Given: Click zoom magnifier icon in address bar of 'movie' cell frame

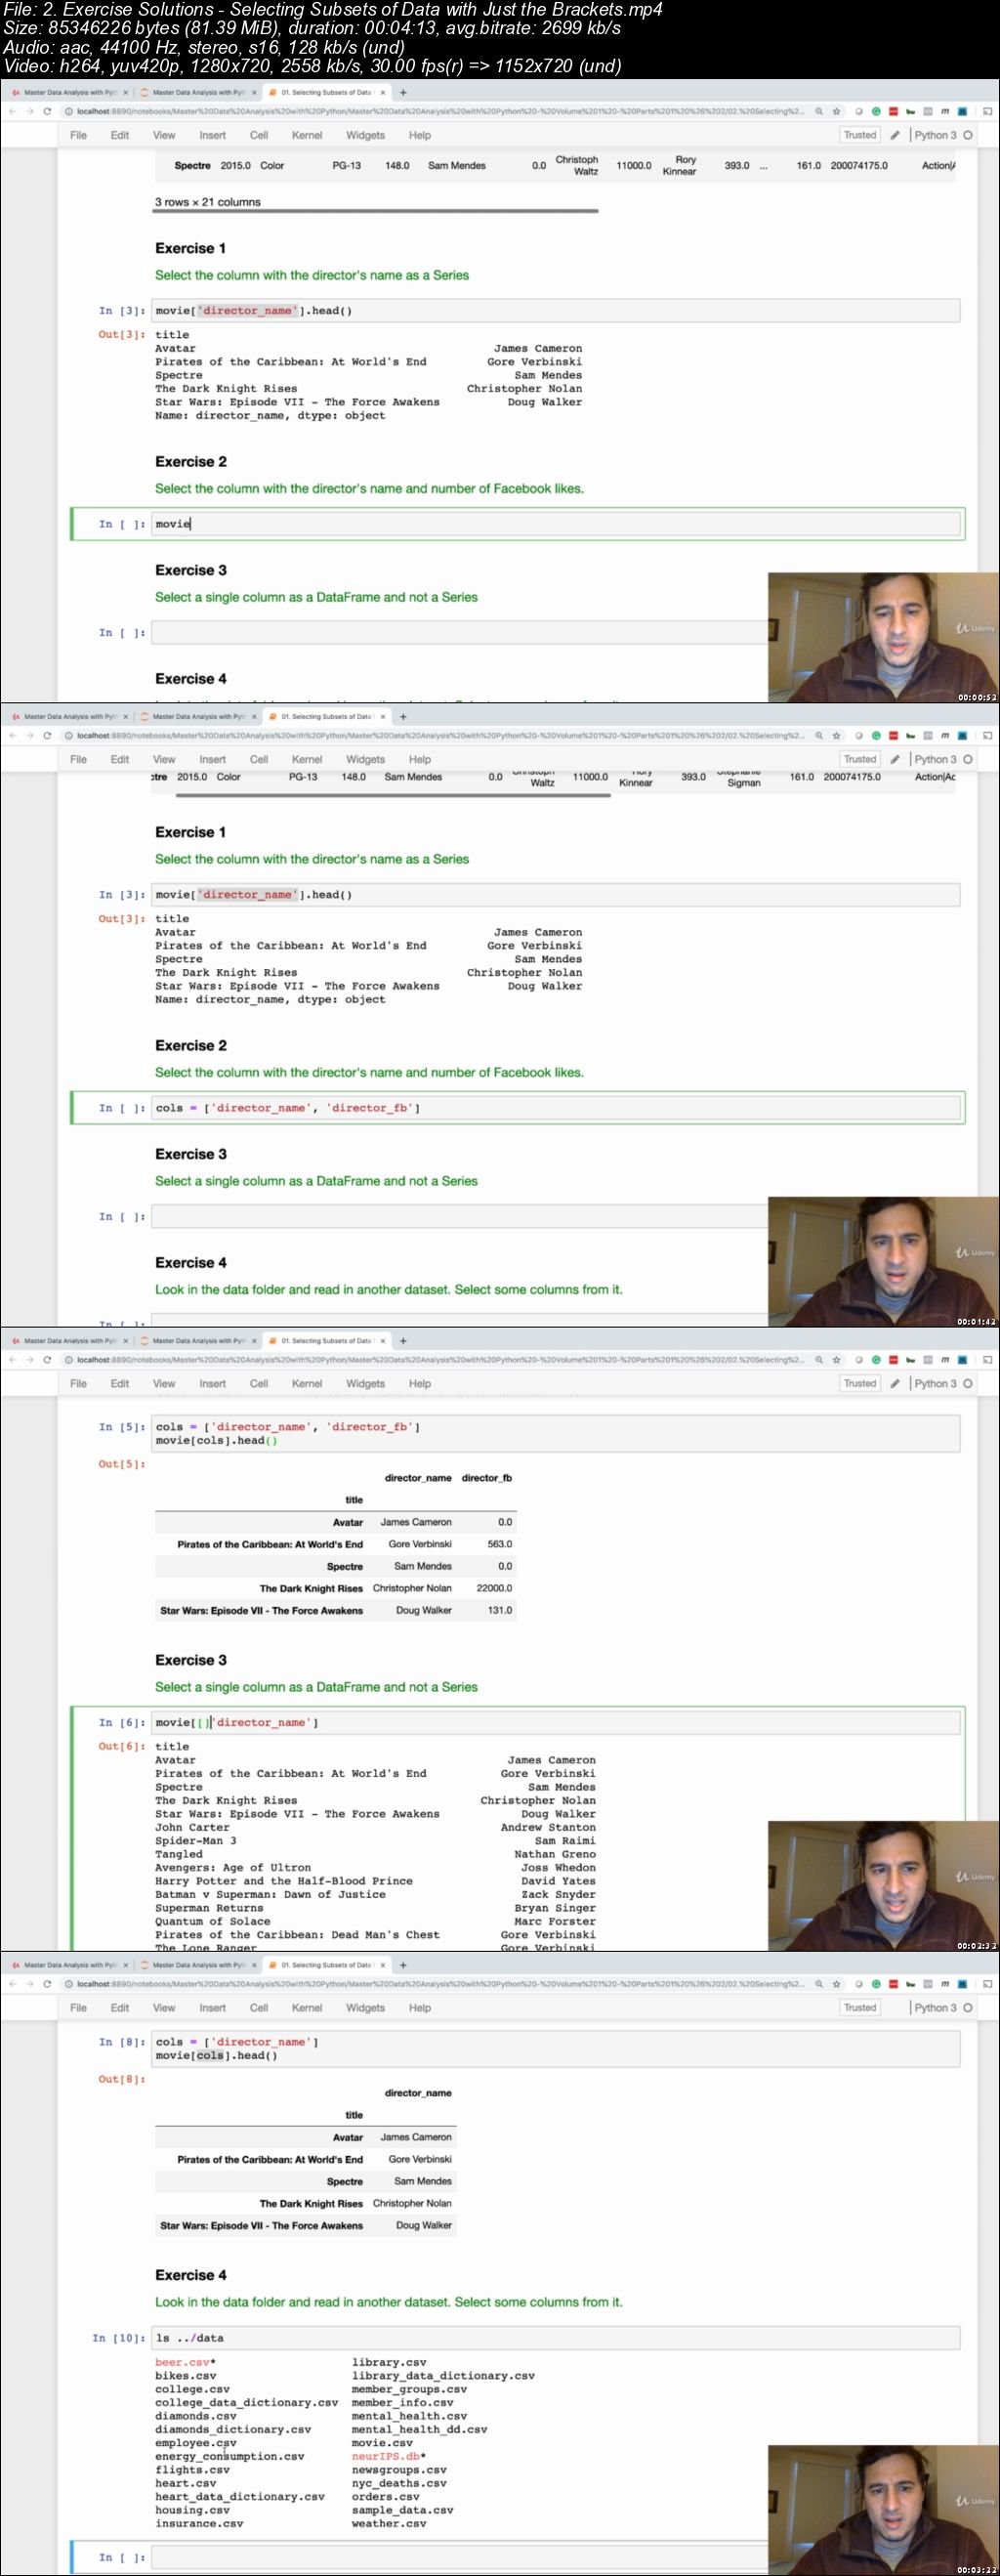Looking at the screenshot, I should (x=819, y=111).
